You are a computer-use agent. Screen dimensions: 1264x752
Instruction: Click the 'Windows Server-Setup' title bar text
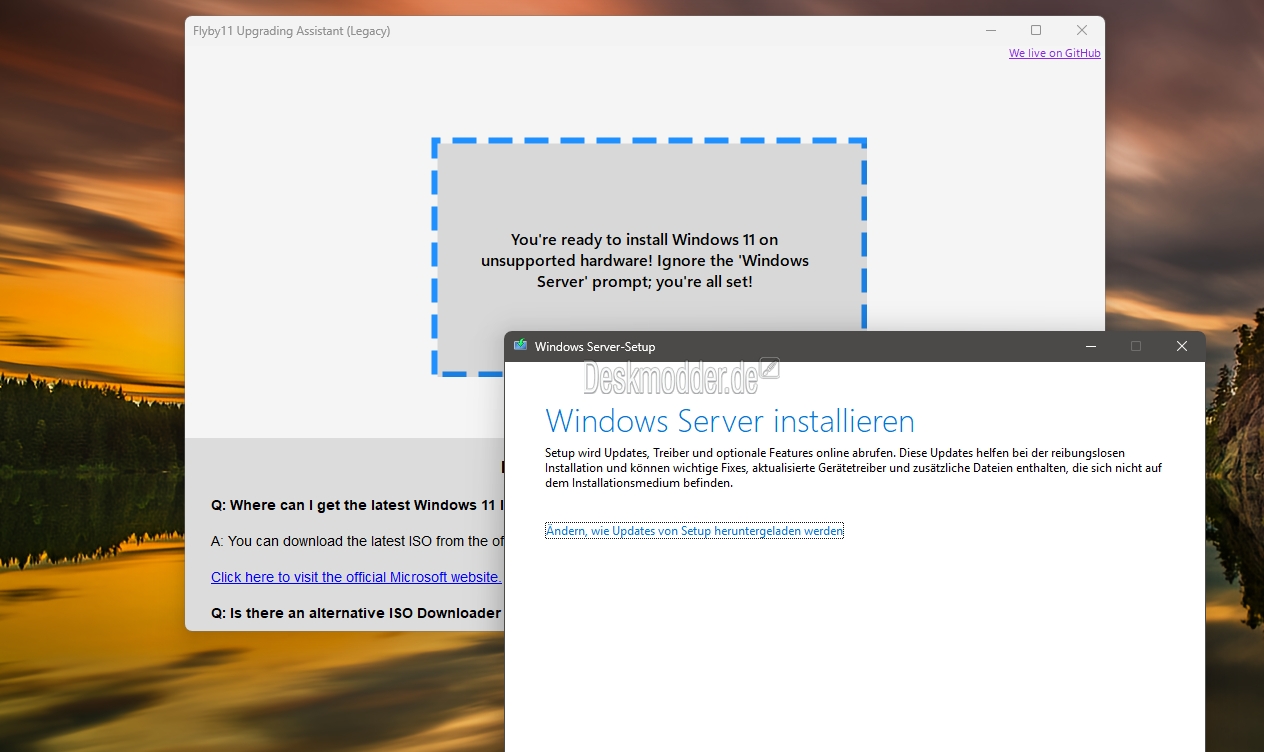(x=595, y=347)
